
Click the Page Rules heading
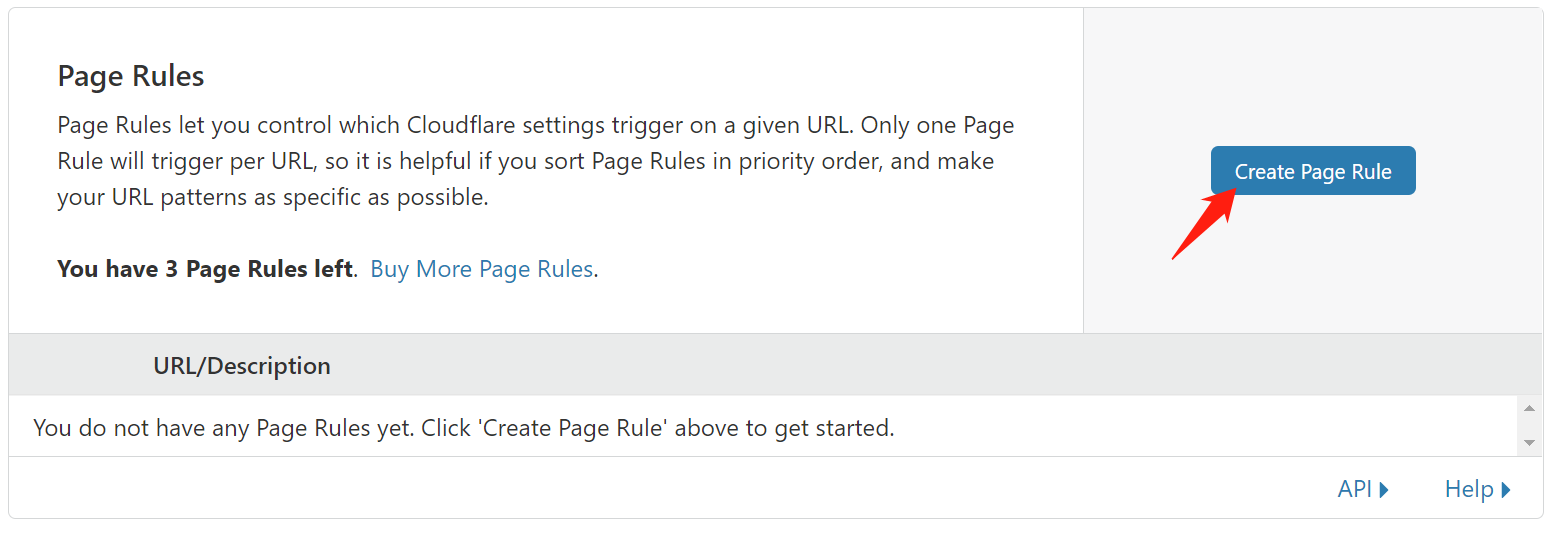131,76
